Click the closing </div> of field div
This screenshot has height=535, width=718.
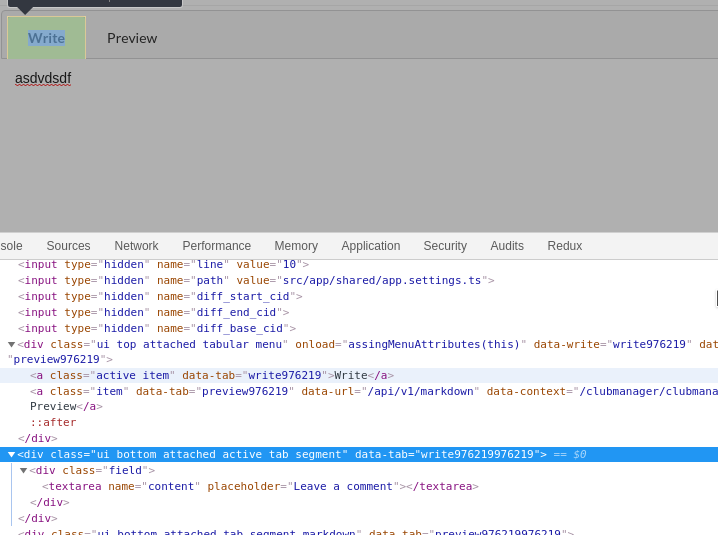tap(49, 502)
